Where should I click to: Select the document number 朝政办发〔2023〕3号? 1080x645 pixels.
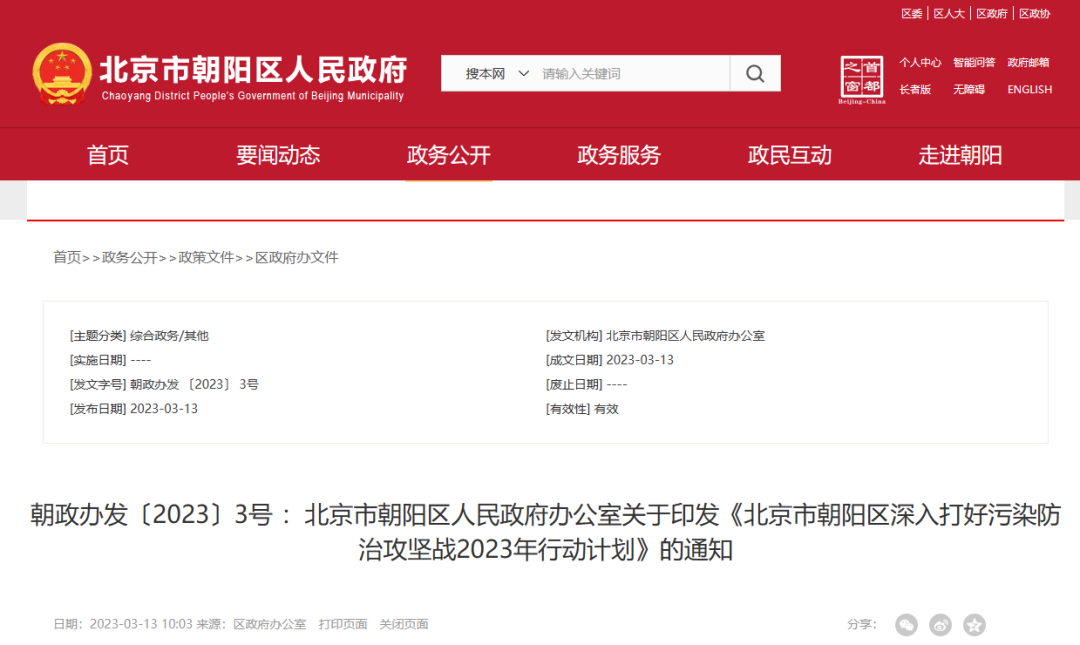point(194,385)
